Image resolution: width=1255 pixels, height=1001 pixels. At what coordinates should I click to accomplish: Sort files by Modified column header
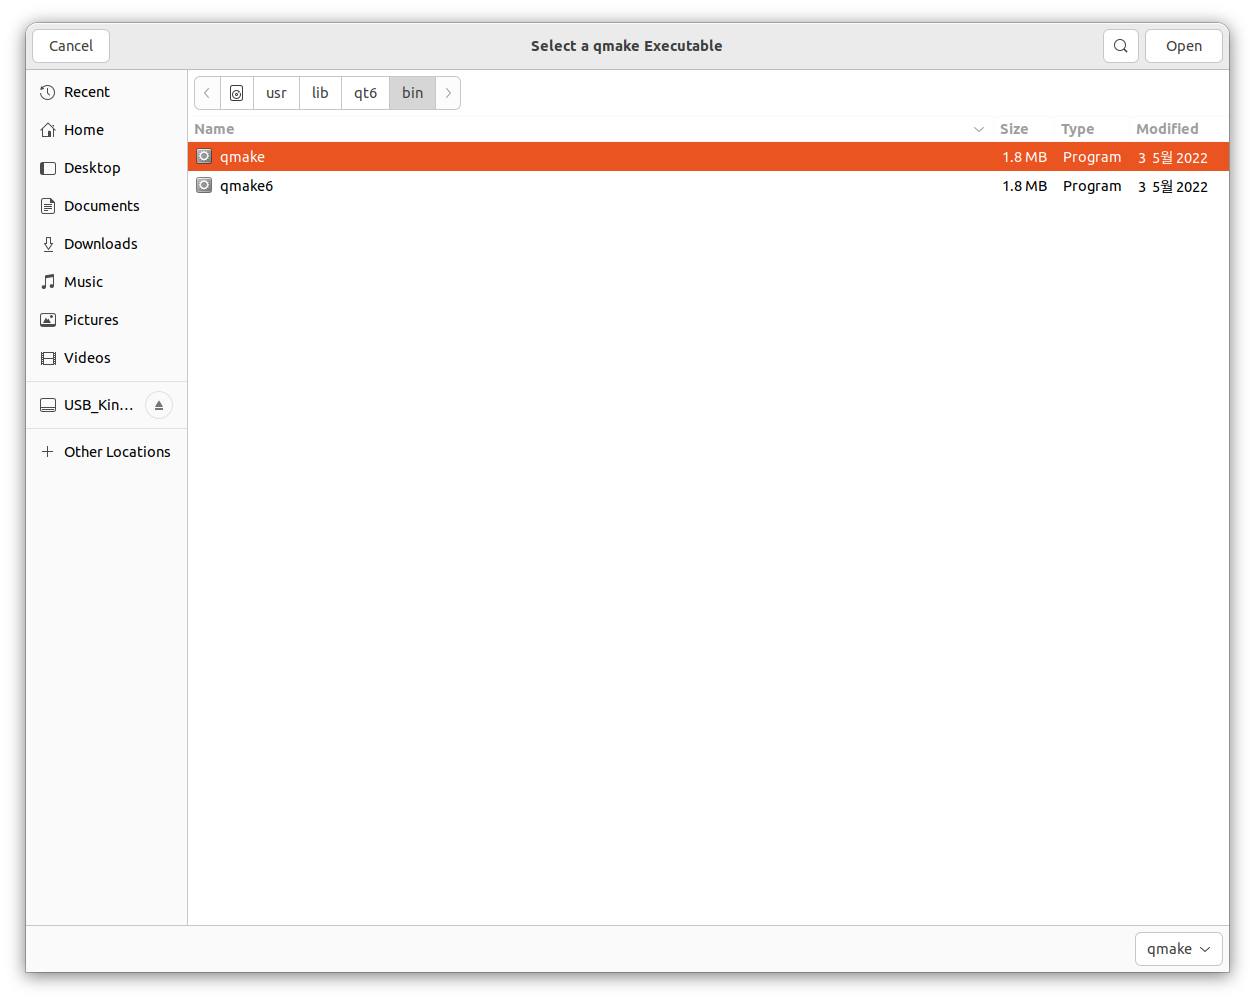1167,129
